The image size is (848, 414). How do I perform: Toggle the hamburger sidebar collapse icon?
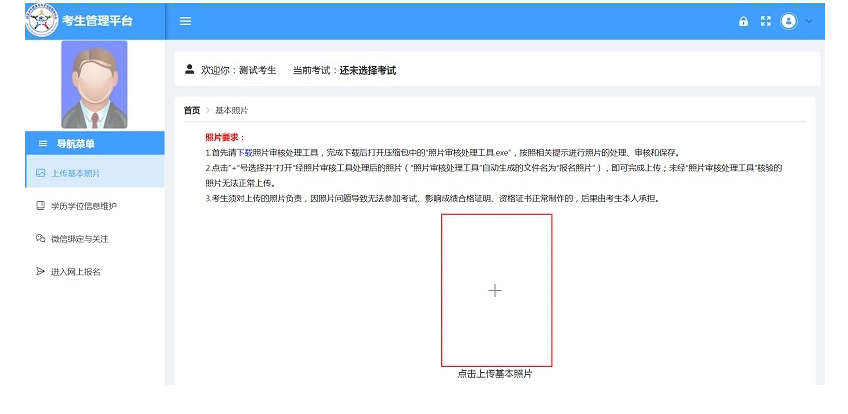[186, 21]
